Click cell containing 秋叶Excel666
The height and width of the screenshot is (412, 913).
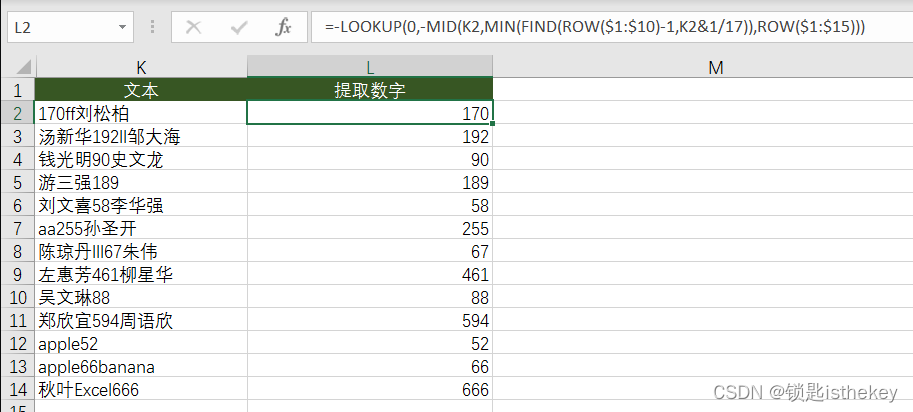pos(141,389)
